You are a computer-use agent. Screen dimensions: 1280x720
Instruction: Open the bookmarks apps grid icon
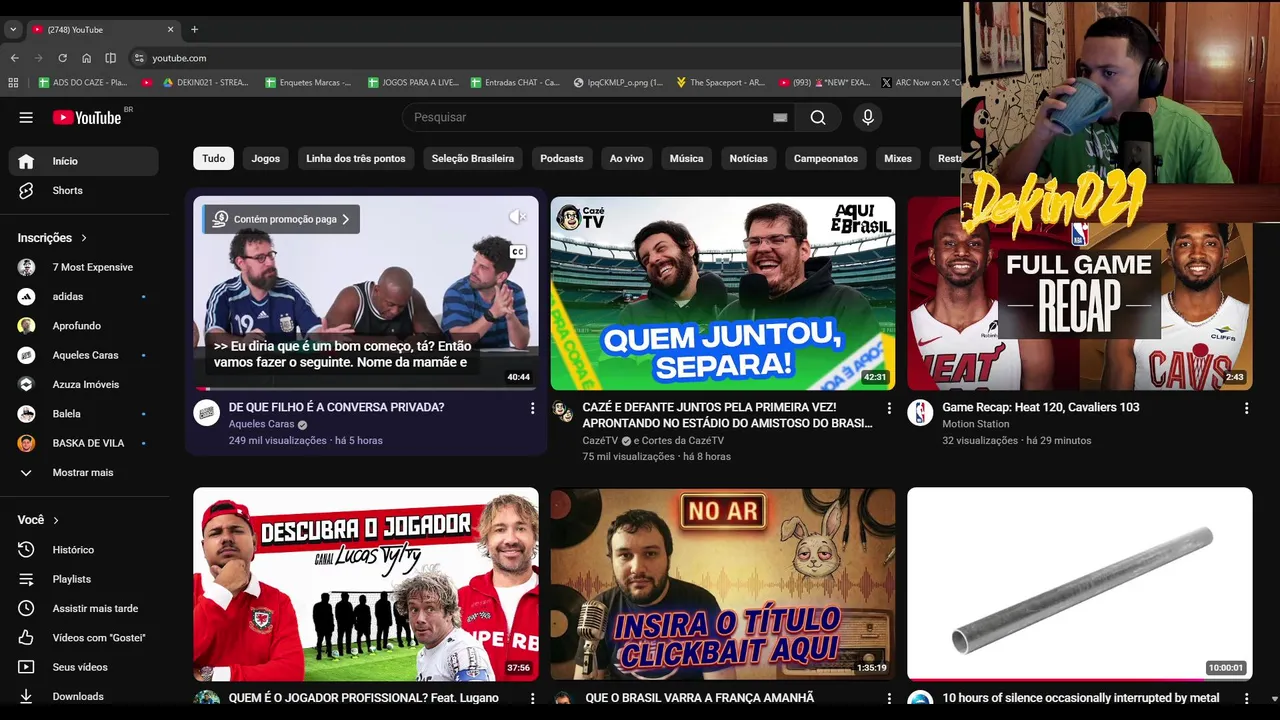14,83
